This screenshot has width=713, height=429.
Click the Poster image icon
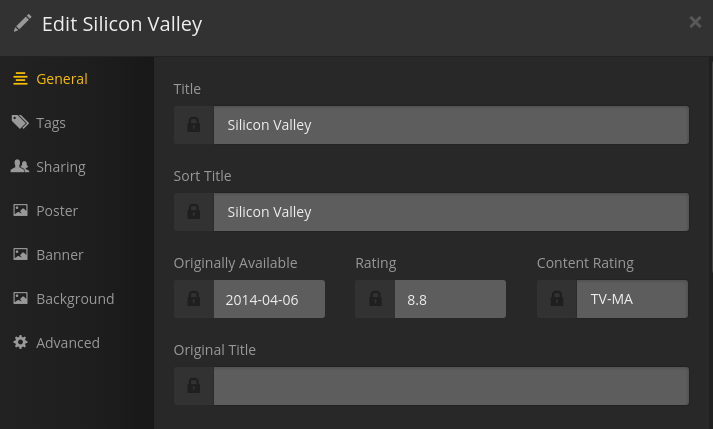(x=20, y=211)
